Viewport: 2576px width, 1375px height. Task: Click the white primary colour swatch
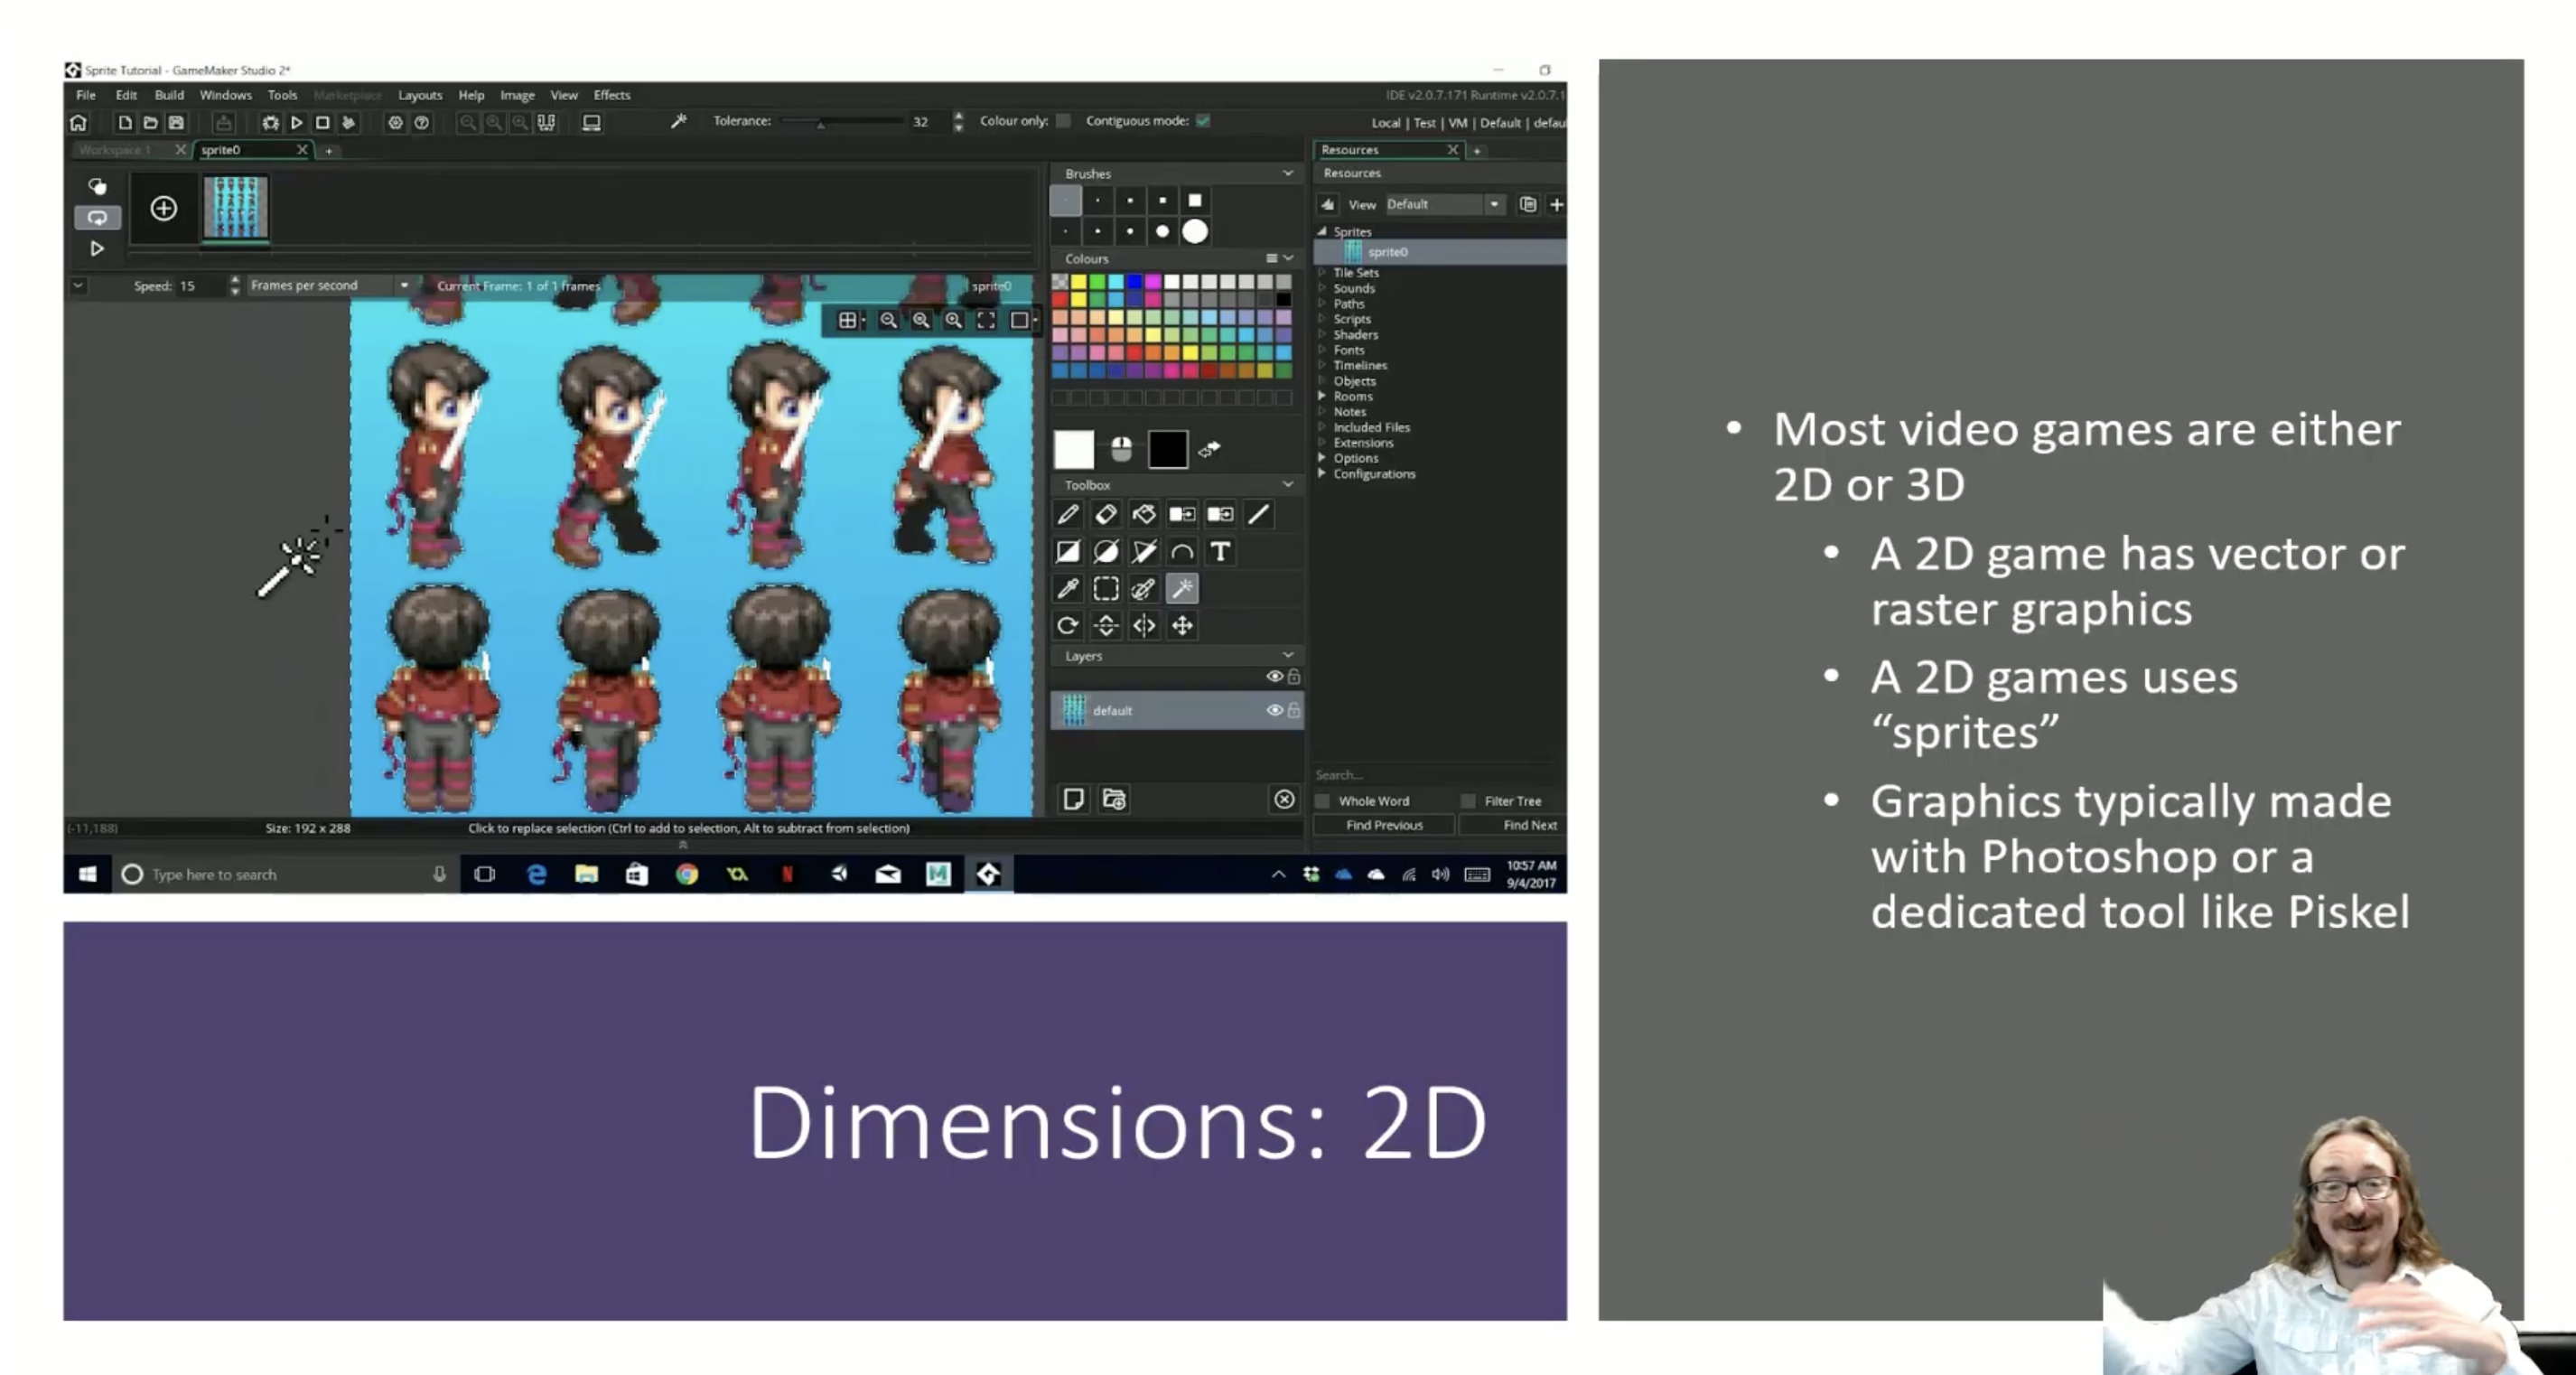click(x=1074, y=450)
